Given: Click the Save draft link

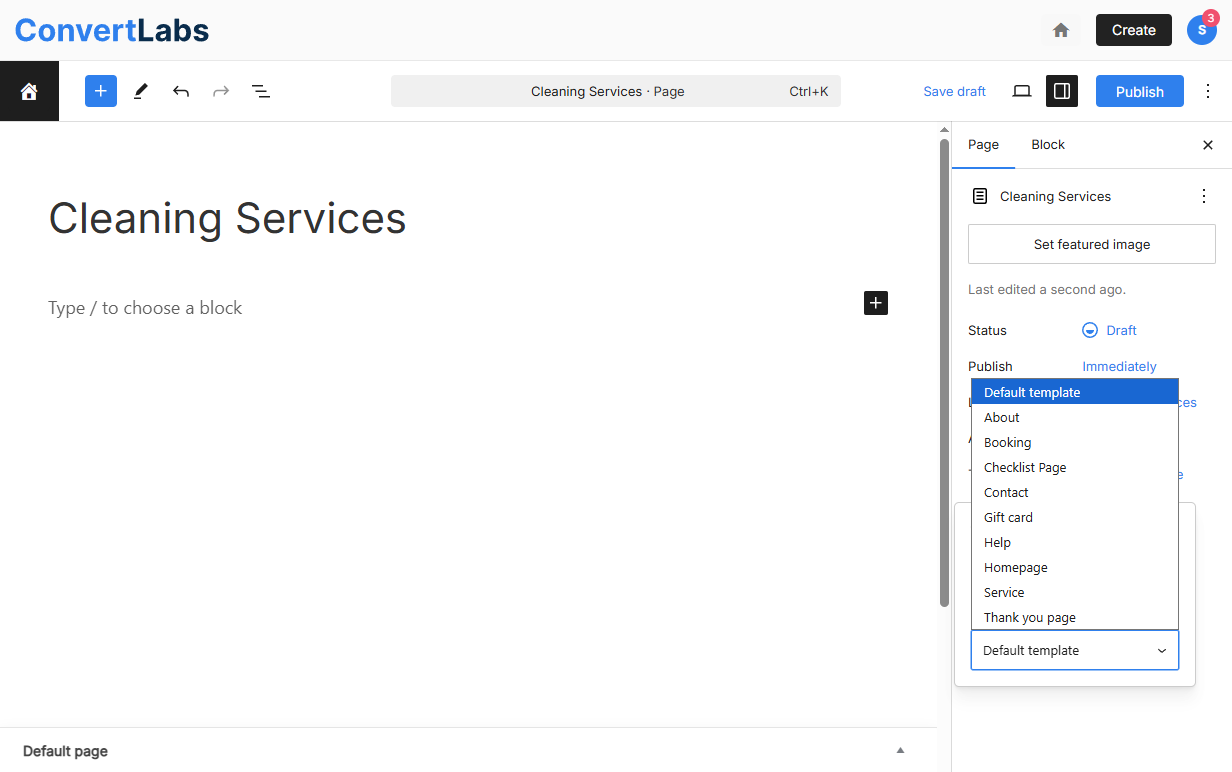Looking at the screenshot, I should pyautogui.click(x=954, y=91).
